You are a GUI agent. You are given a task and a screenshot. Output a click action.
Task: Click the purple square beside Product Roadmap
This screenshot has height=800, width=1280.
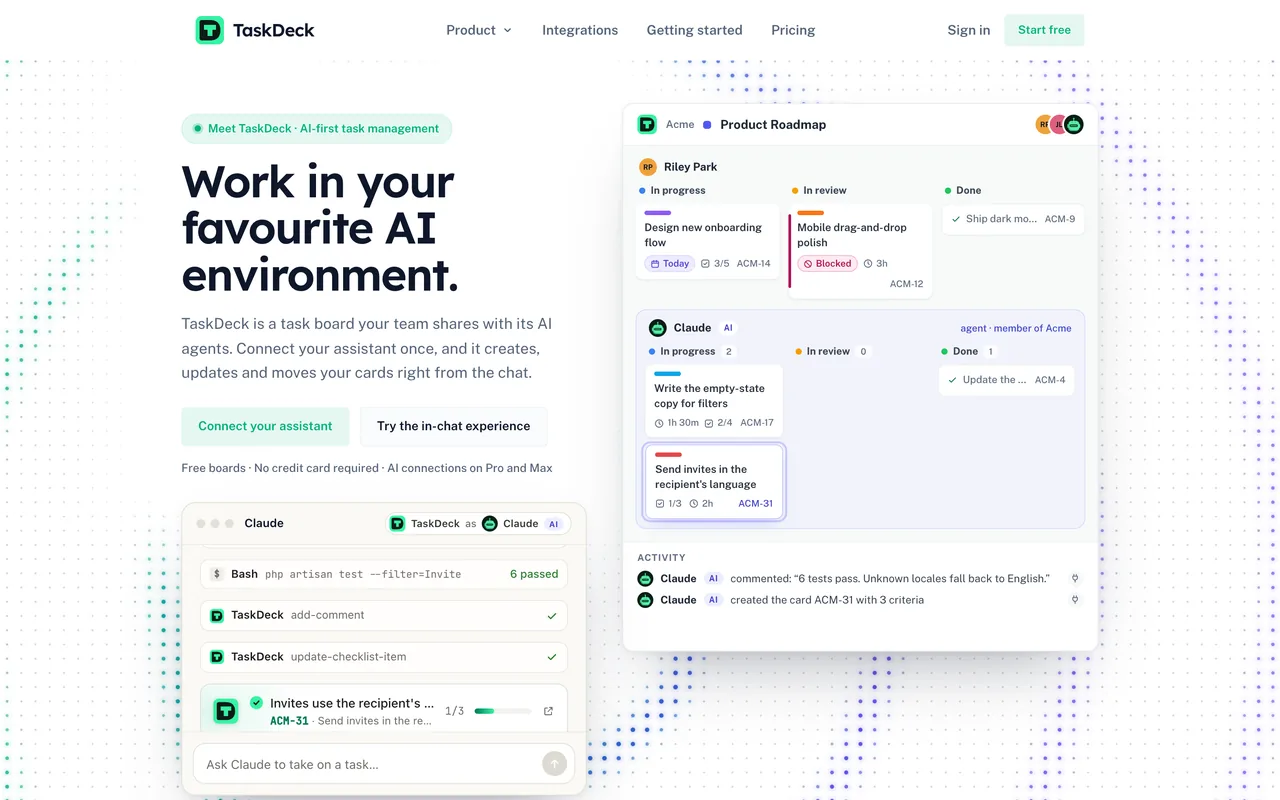point(707,125)
